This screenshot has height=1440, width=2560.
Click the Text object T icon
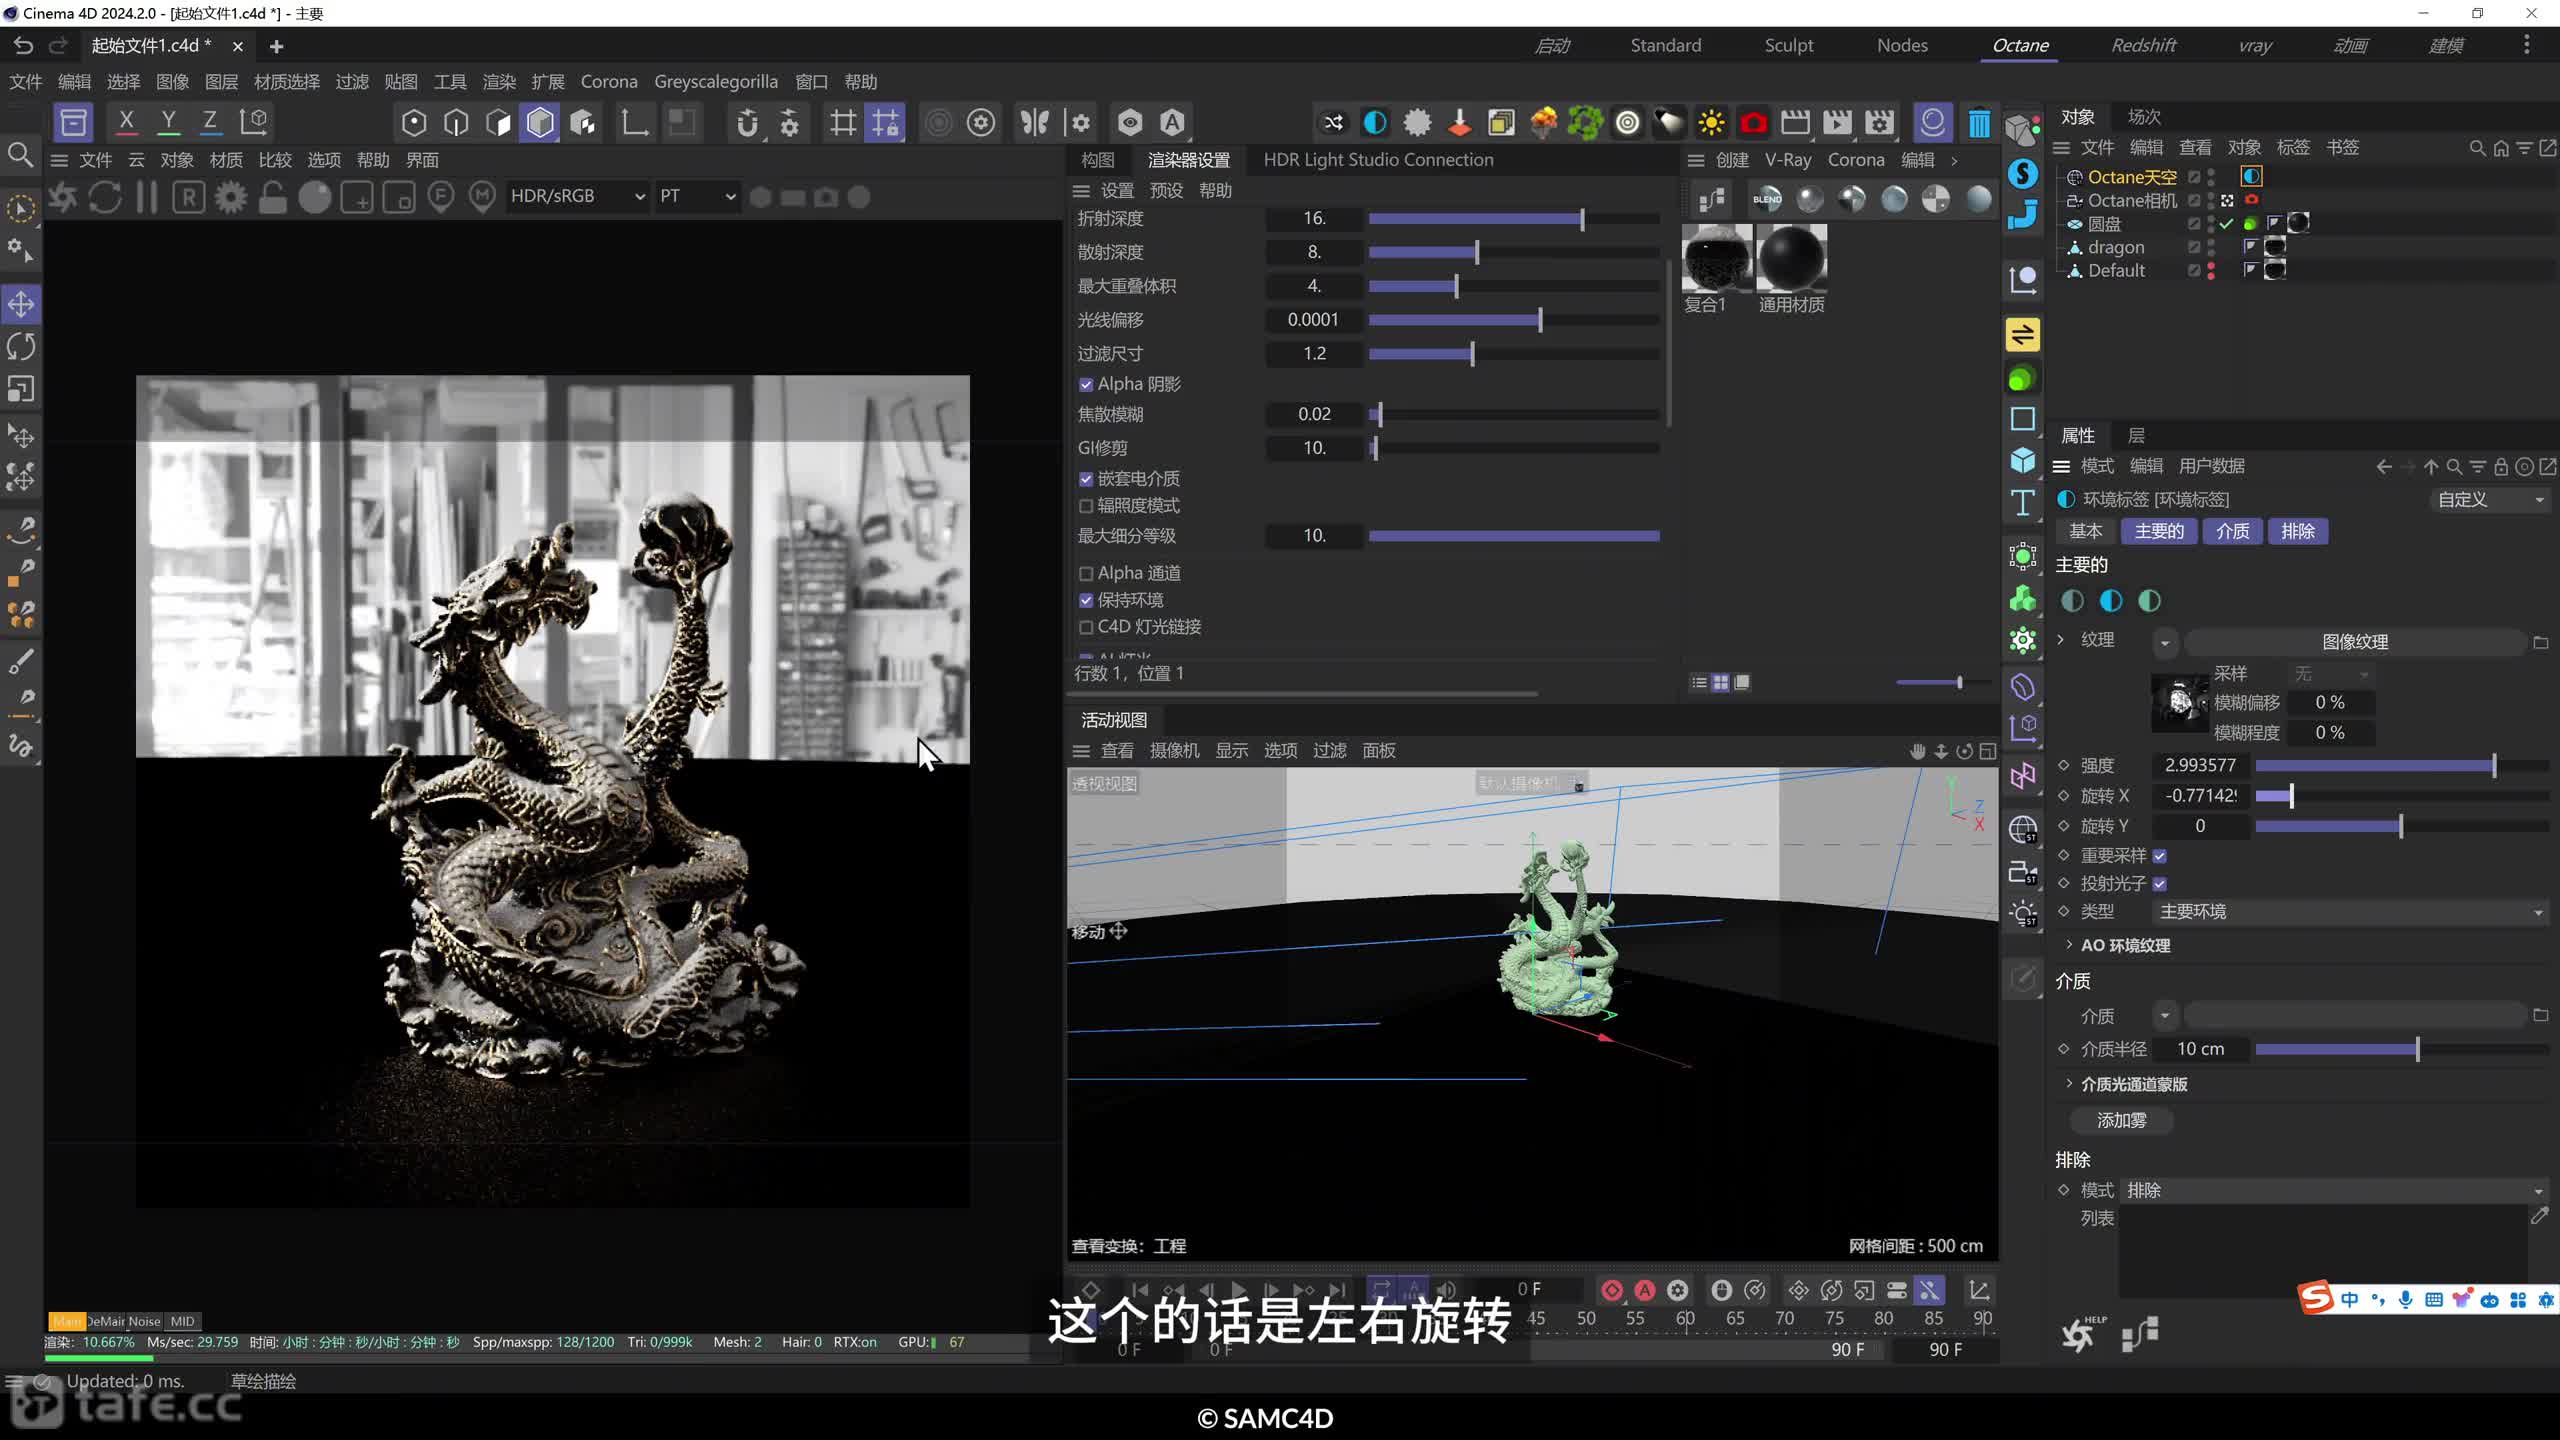2022,502
